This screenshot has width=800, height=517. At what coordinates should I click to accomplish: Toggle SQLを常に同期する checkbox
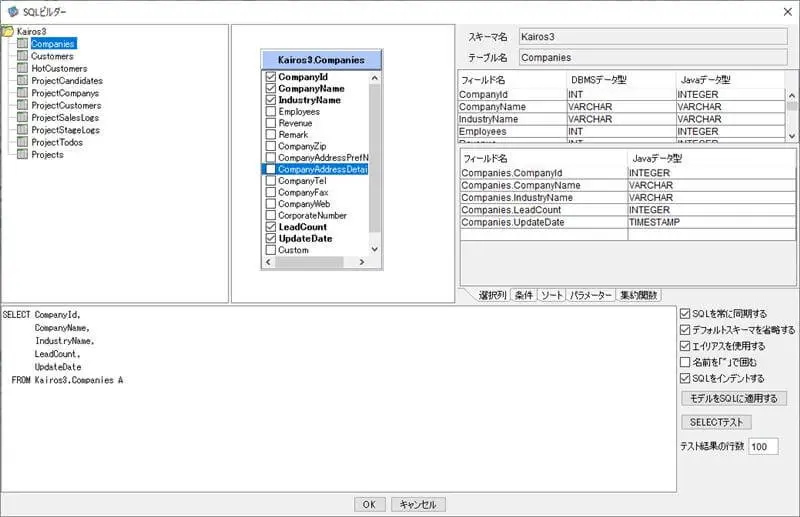[685, 313]
